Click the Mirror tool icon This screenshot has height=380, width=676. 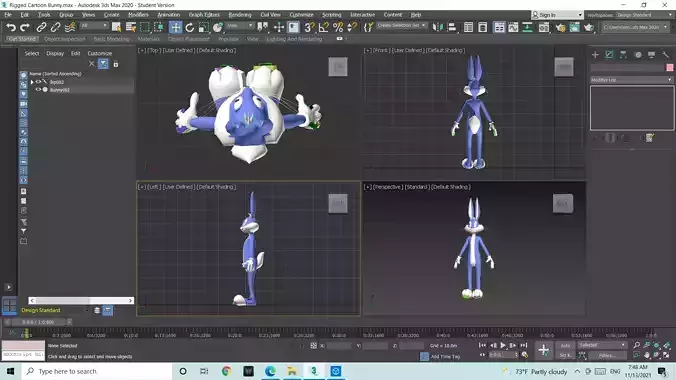click(438, 28)
